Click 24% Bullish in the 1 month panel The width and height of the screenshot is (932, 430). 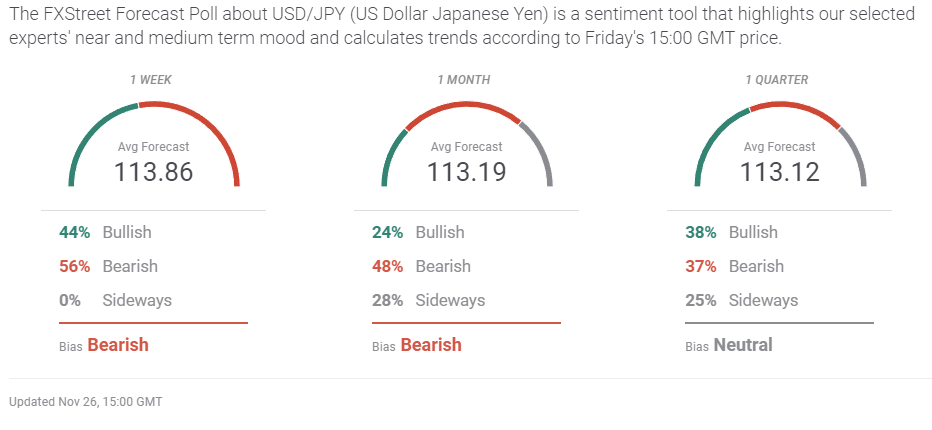tap(420, 232)
